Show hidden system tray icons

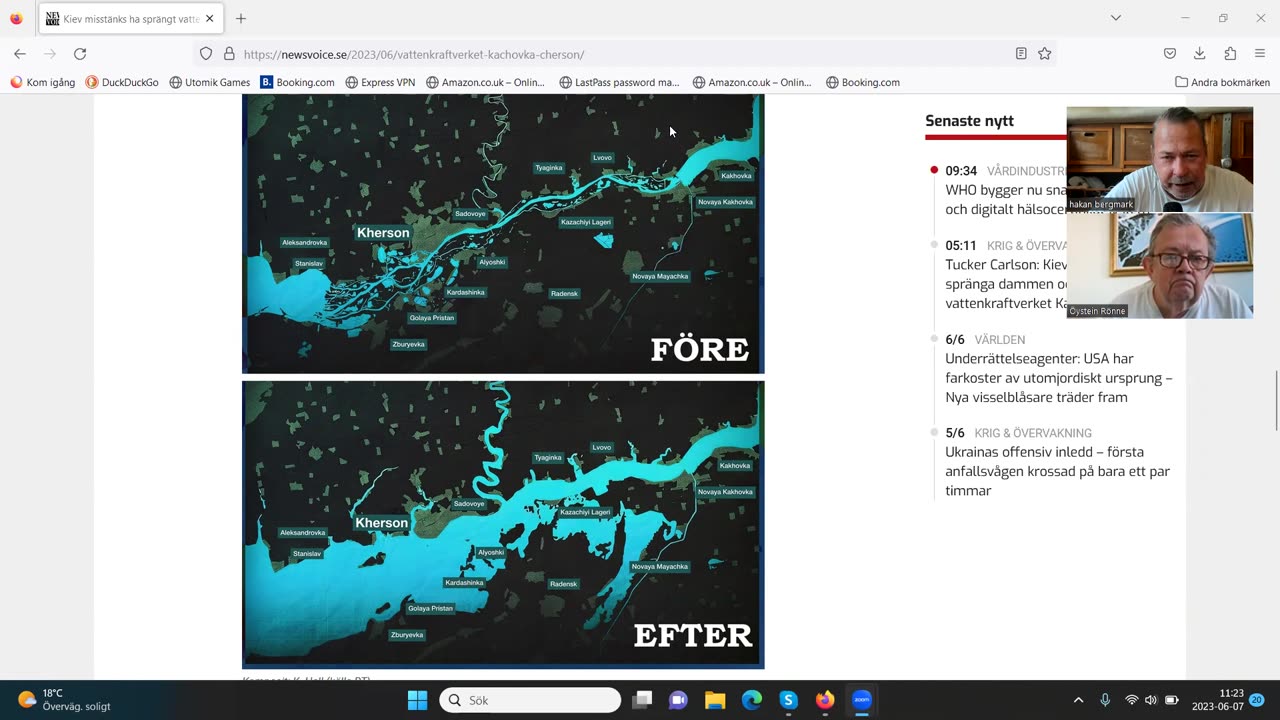point(1078,700)
